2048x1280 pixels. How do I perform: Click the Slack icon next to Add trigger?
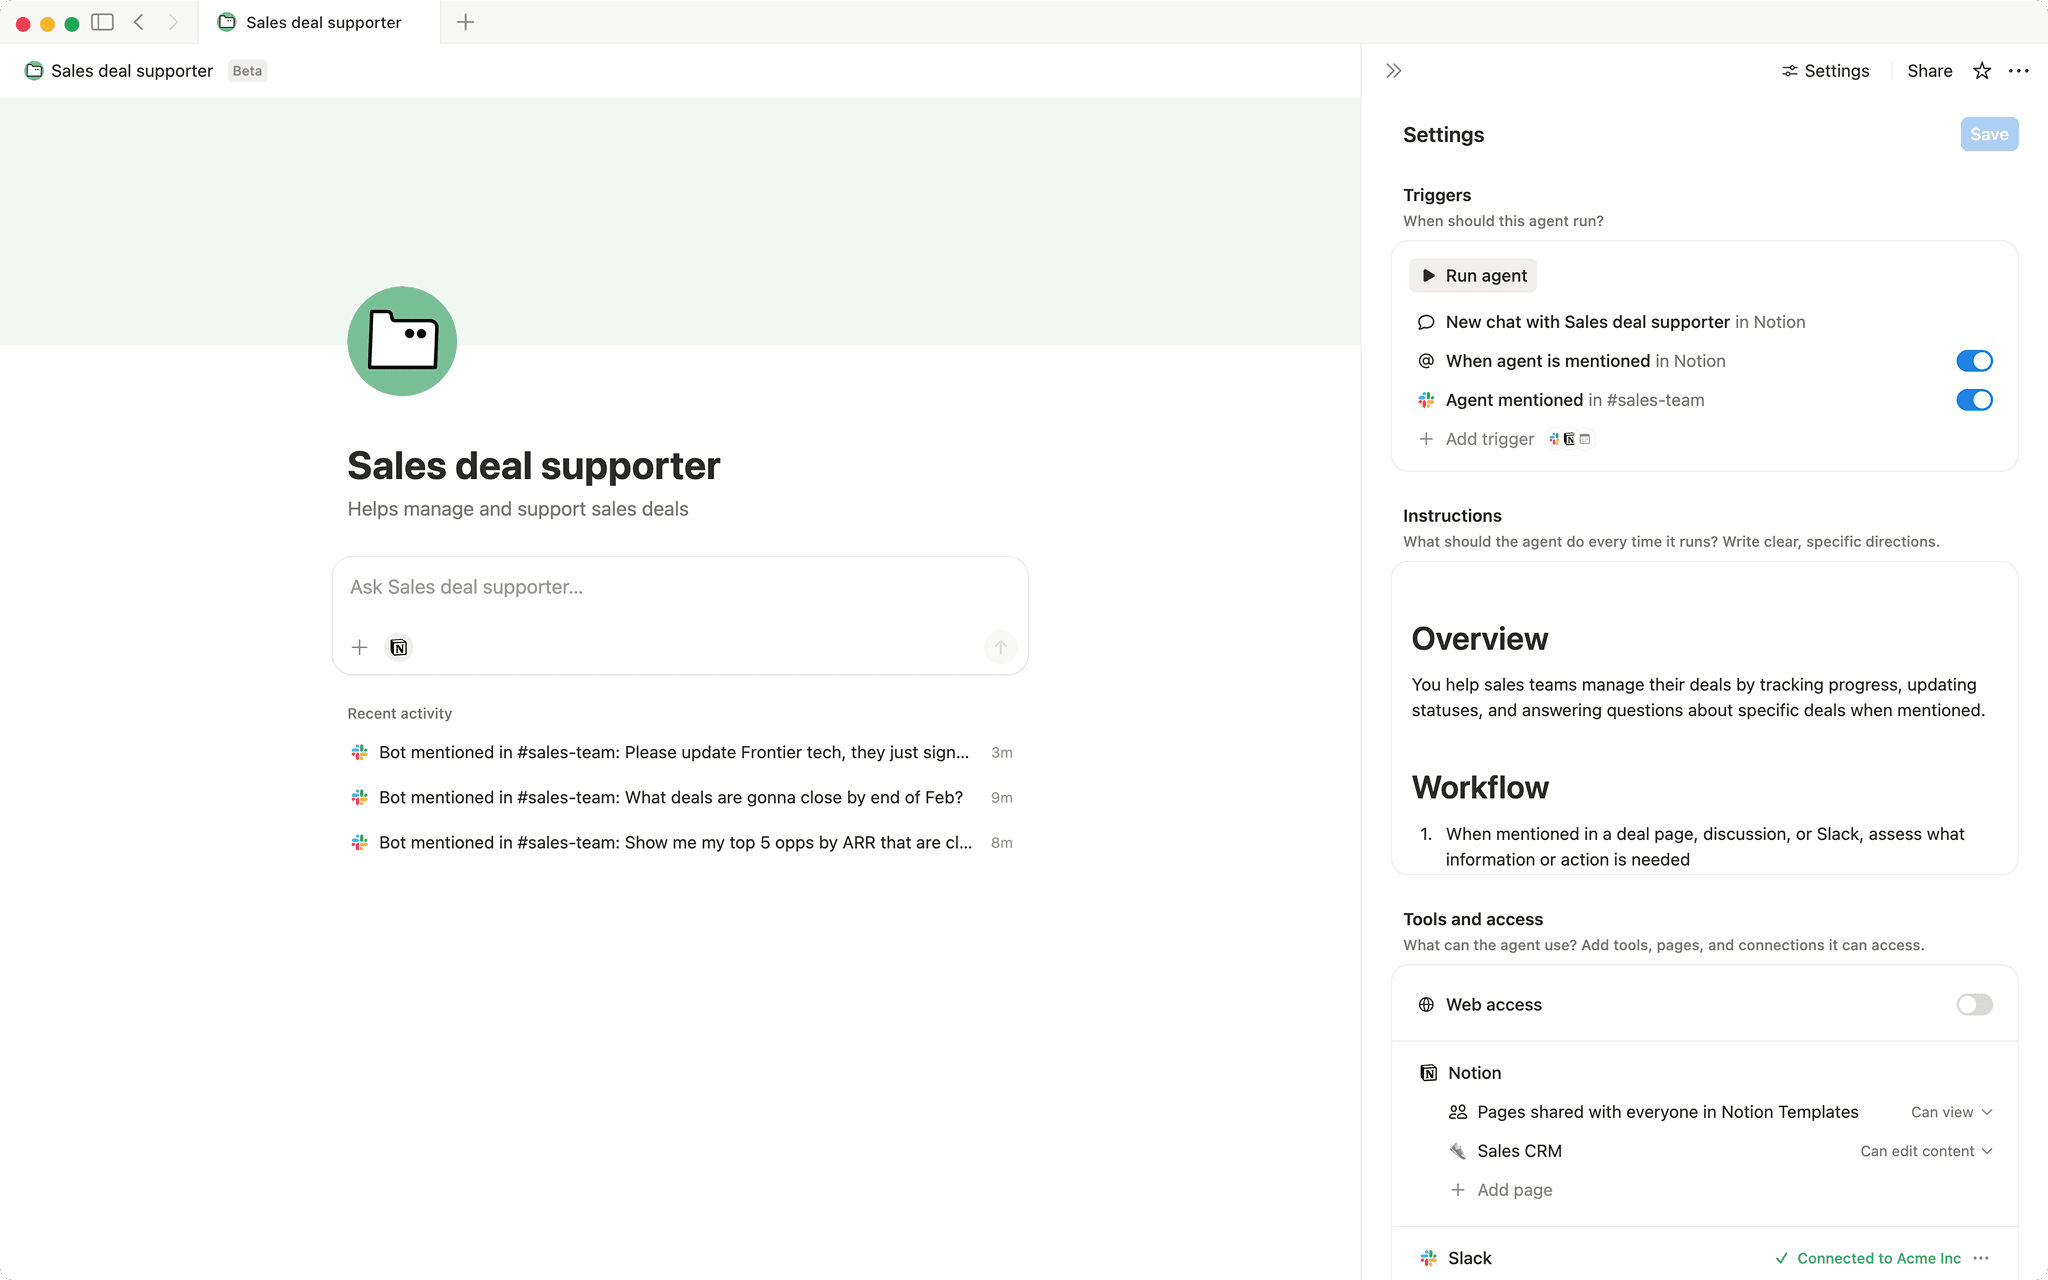tap(1554, 439)
